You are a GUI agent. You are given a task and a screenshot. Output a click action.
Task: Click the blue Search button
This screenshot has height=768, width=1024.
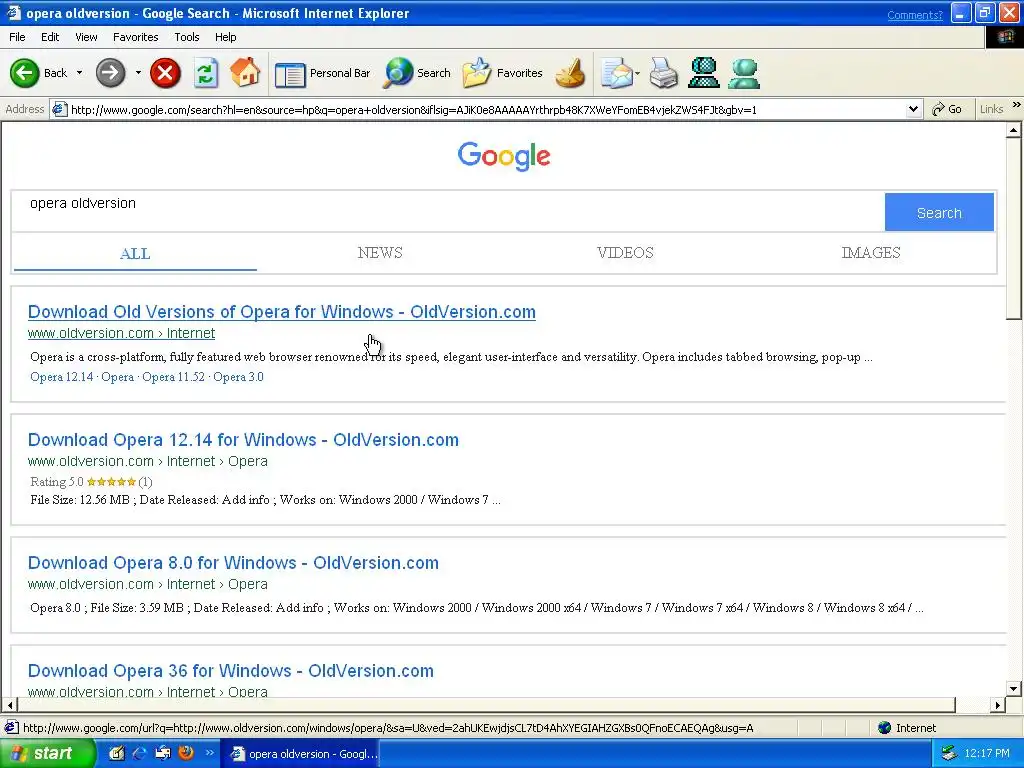click(939, 212)
